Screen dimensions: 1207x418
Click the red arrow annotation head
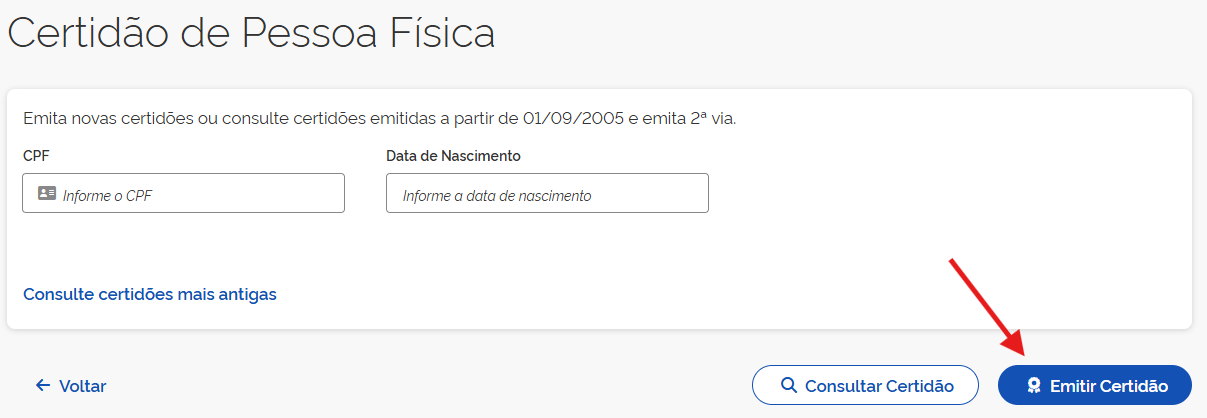1017,345
